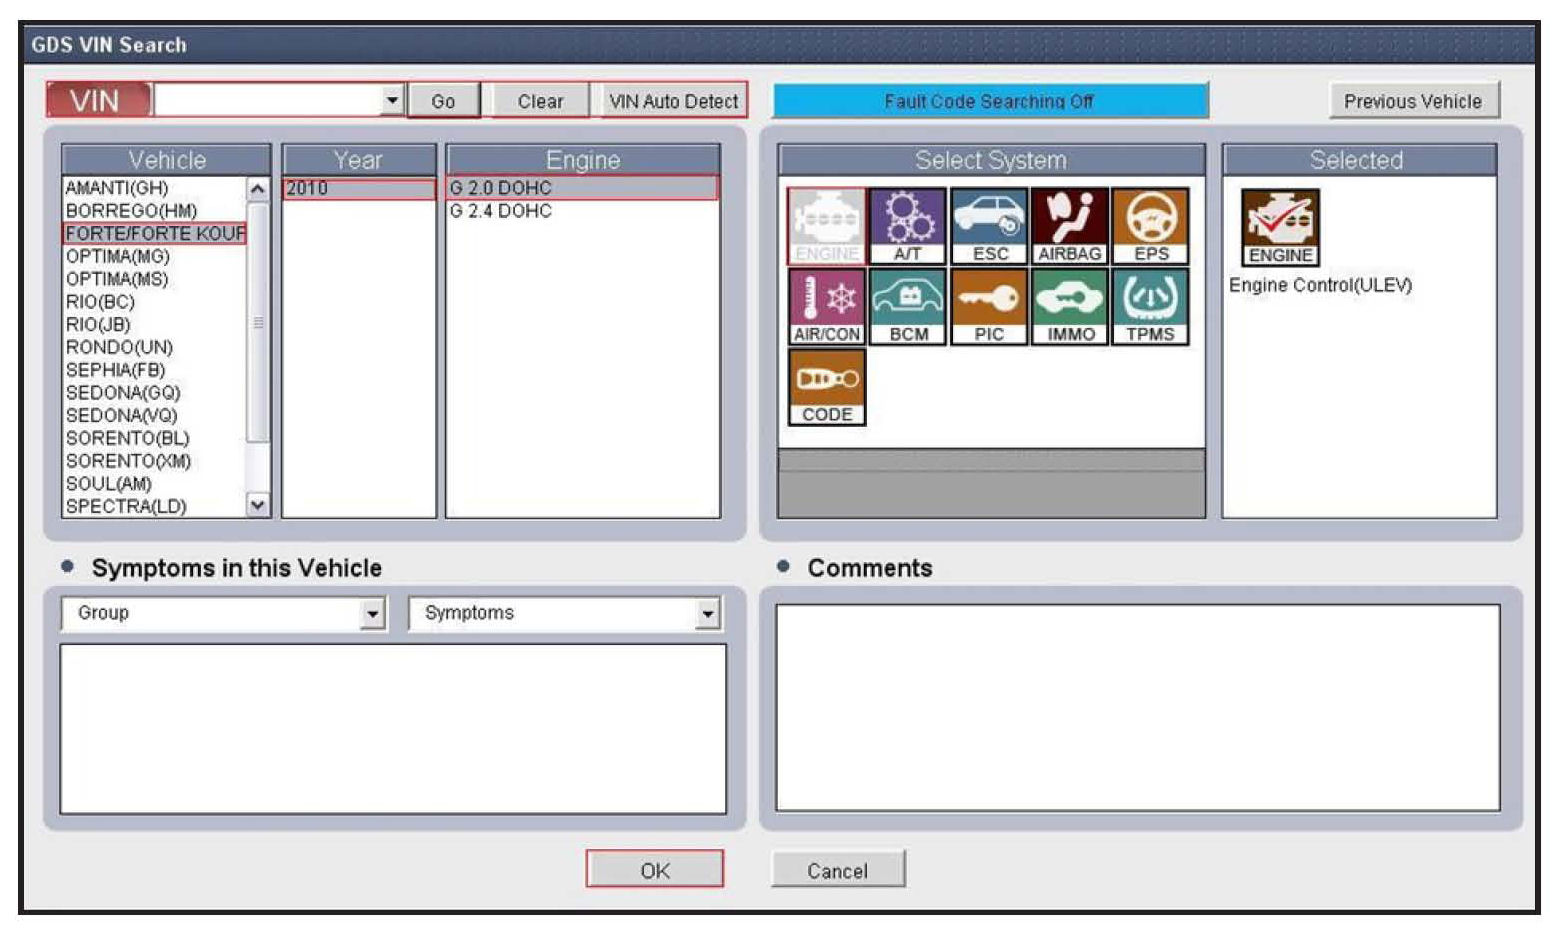
Task: Select the A/T transmission system icon
Action: (907, 226)
